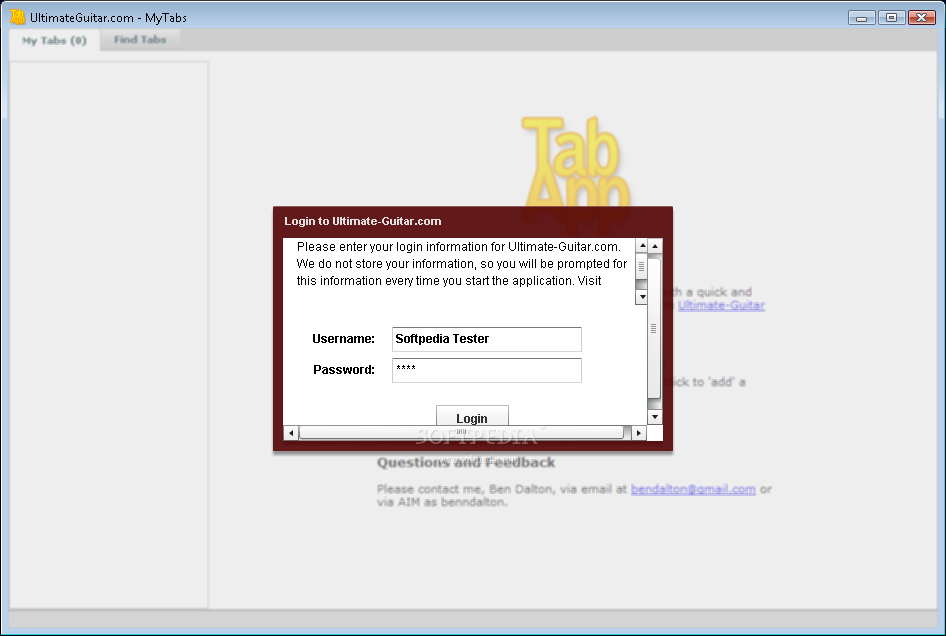Switch to the My Tabs (0) tab

[54, 40]
